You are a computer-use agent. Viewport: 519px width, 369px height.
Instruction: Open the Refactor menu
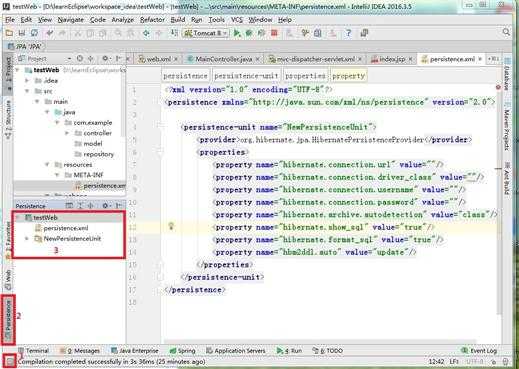tap(152, 20)
